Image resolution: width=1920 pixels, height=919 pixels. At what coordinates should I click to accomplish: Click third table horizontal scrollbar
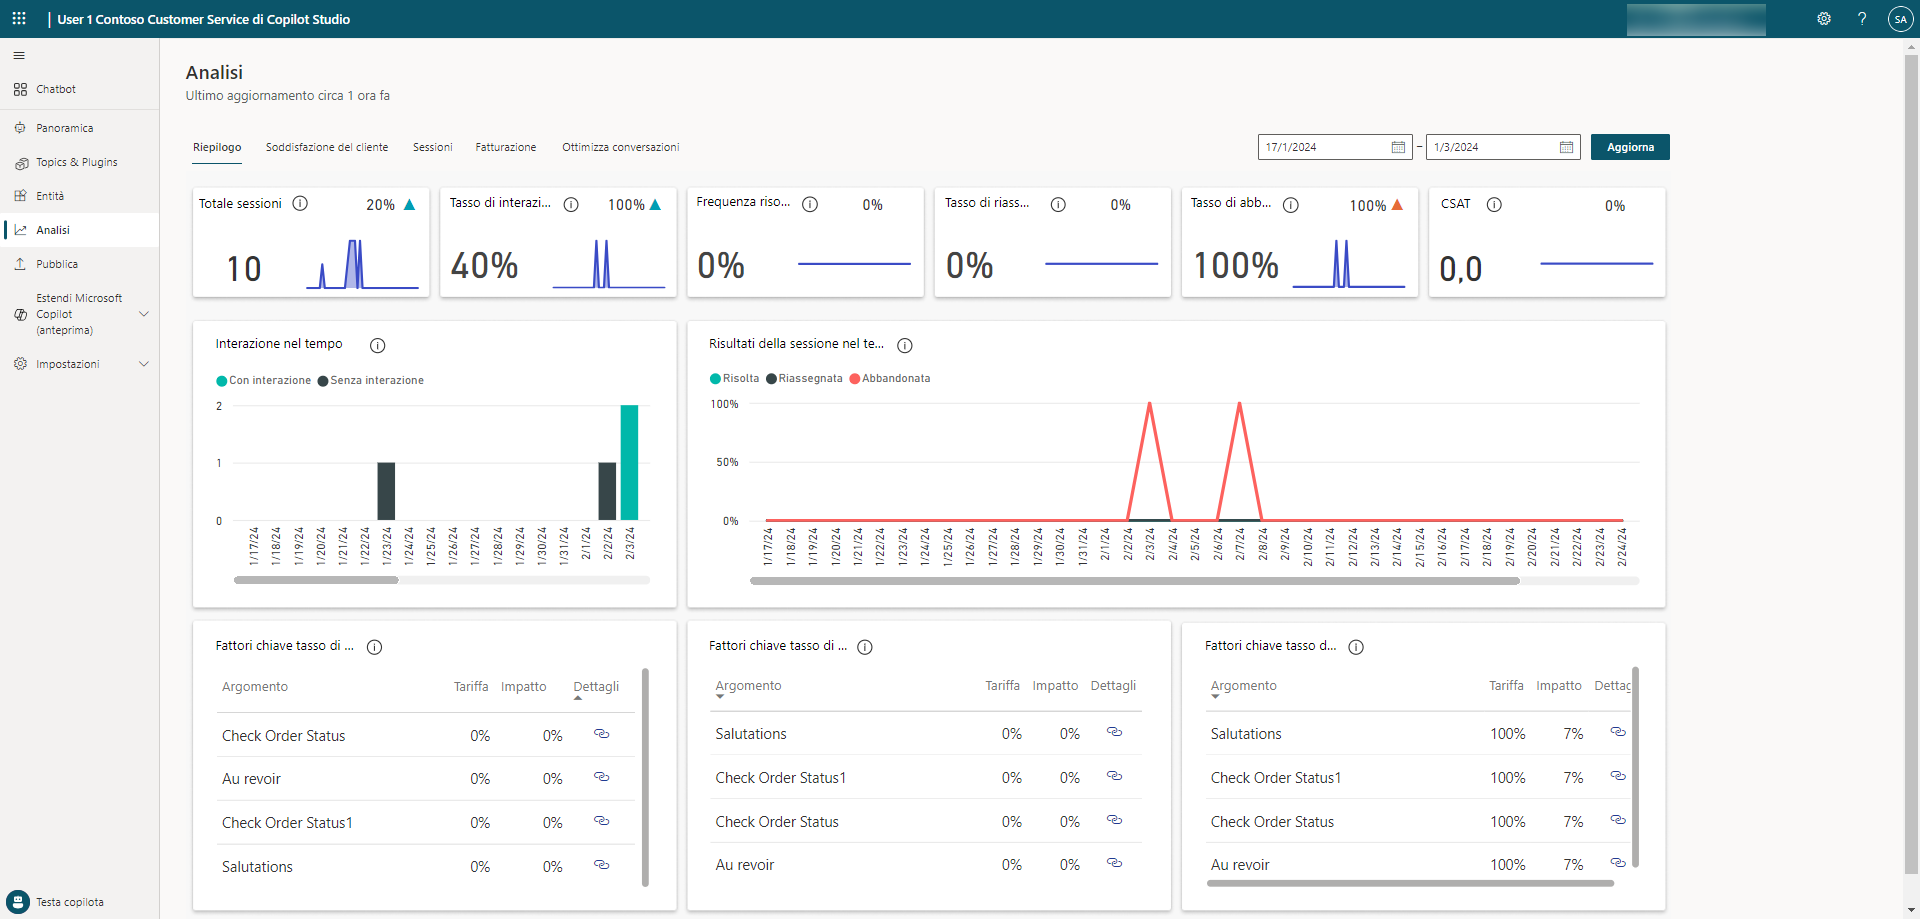click(1410, 883)
